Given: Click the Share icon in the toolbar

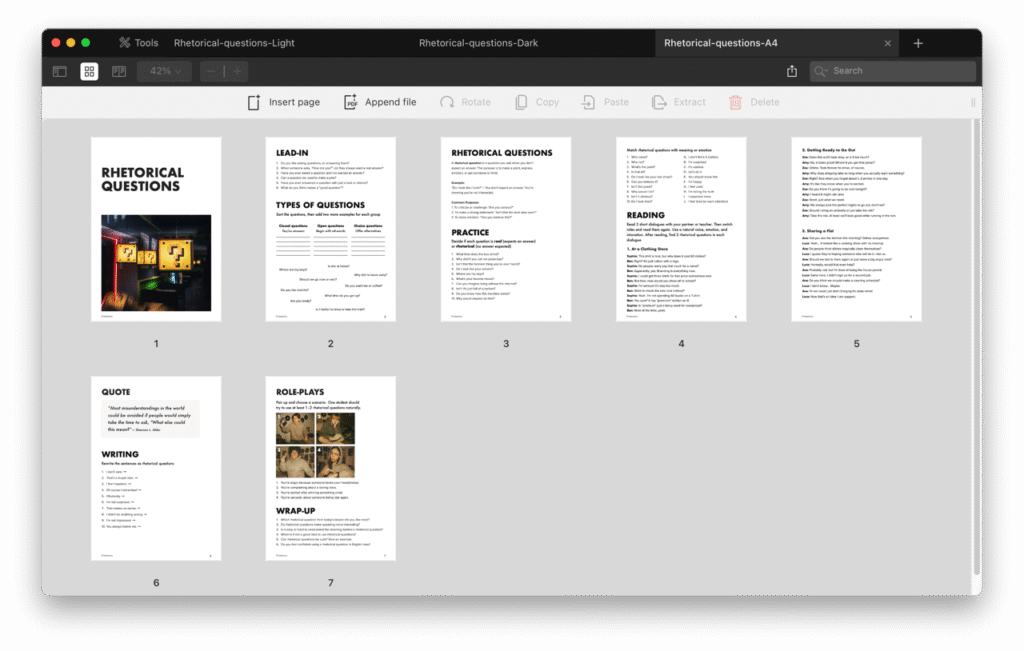Looking at the screenshot, I should coord(791,71).
